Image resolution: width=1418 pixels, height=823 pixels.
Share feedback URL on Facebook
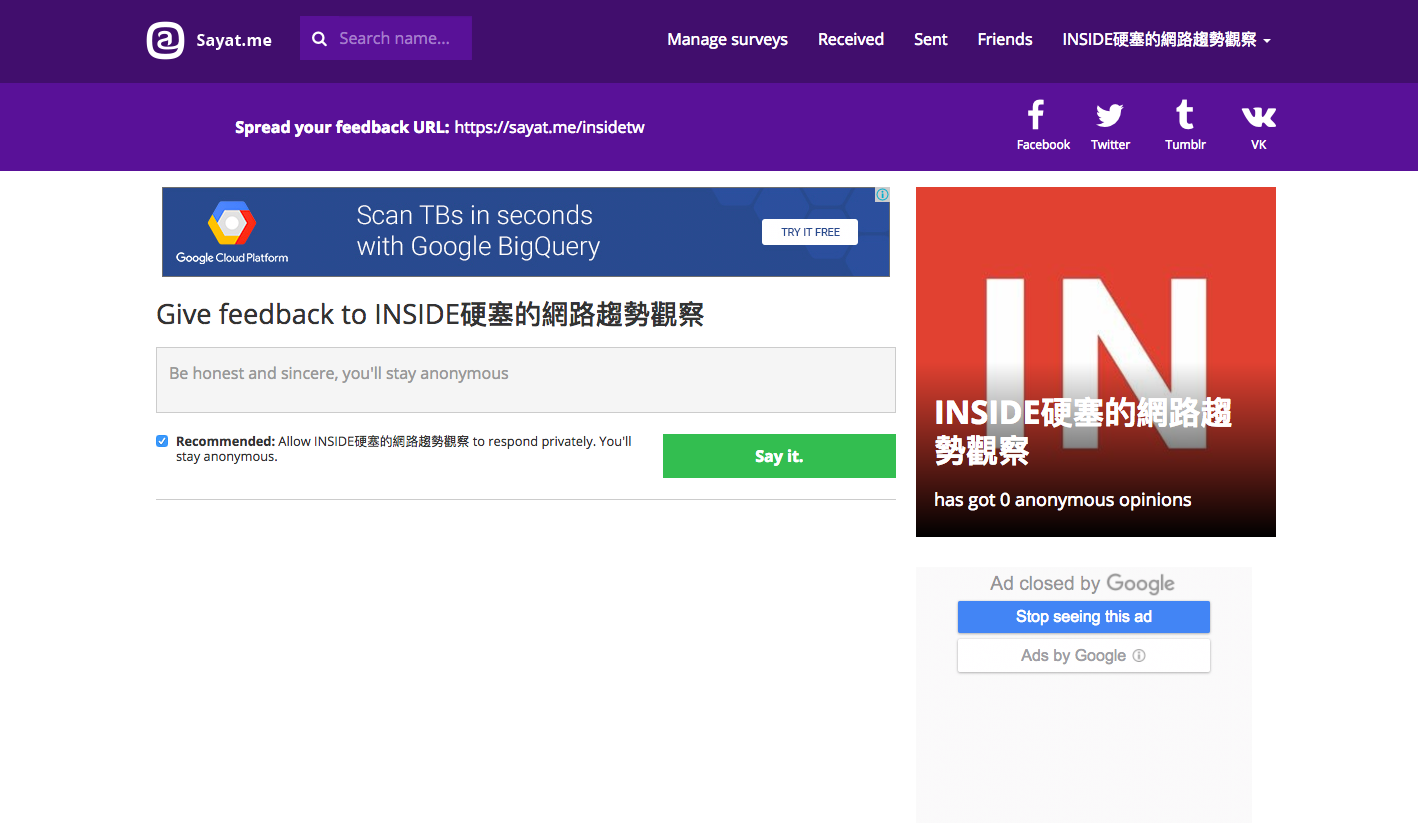coord(1043,126)
